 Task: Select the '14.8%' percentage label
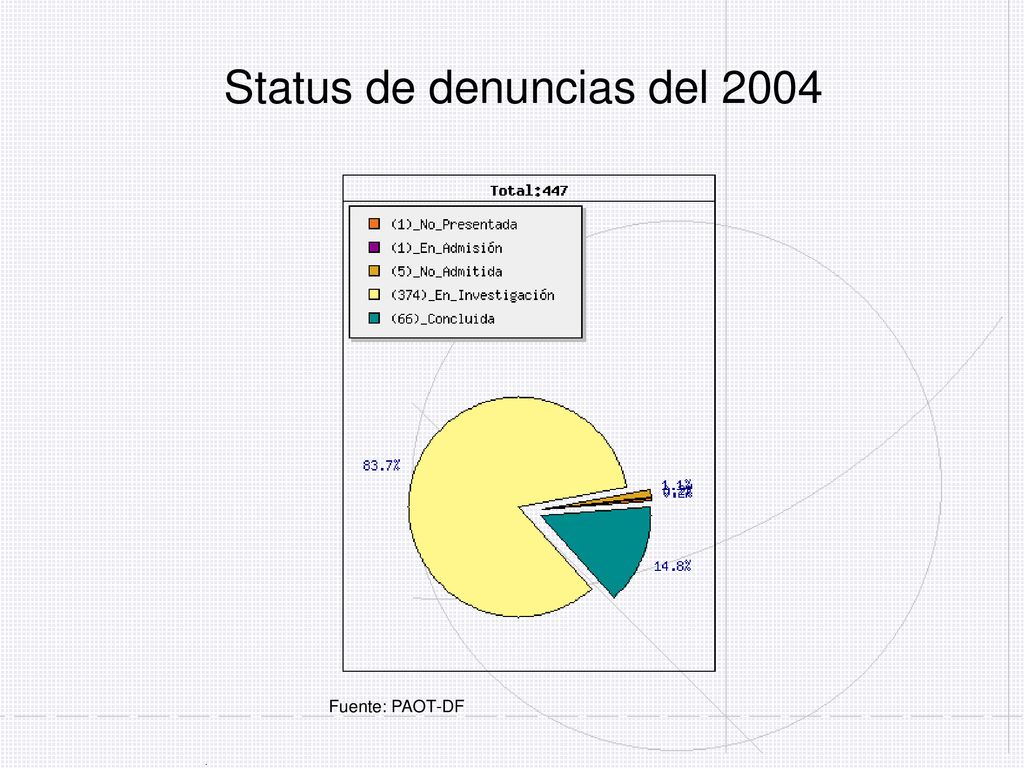tap(673, 566)
